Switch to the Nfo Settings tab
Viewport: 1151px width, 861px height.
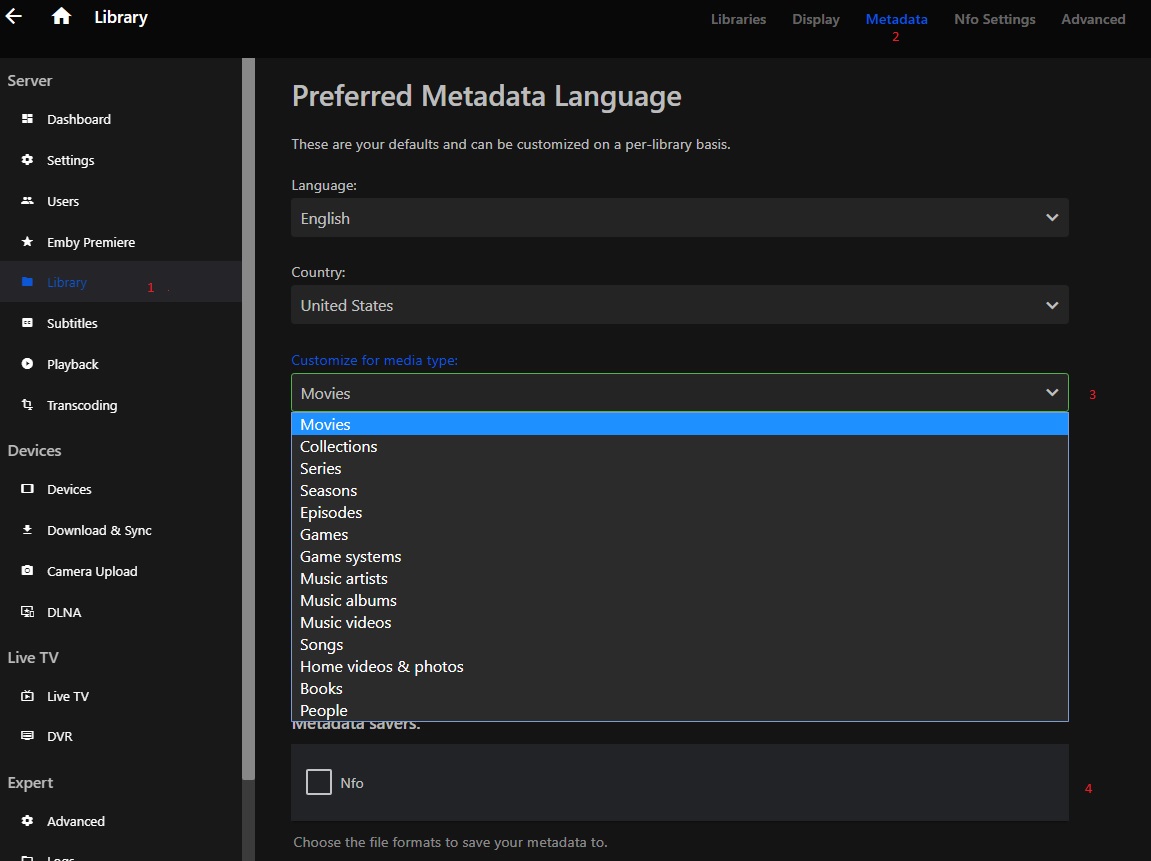coord(994,19)
